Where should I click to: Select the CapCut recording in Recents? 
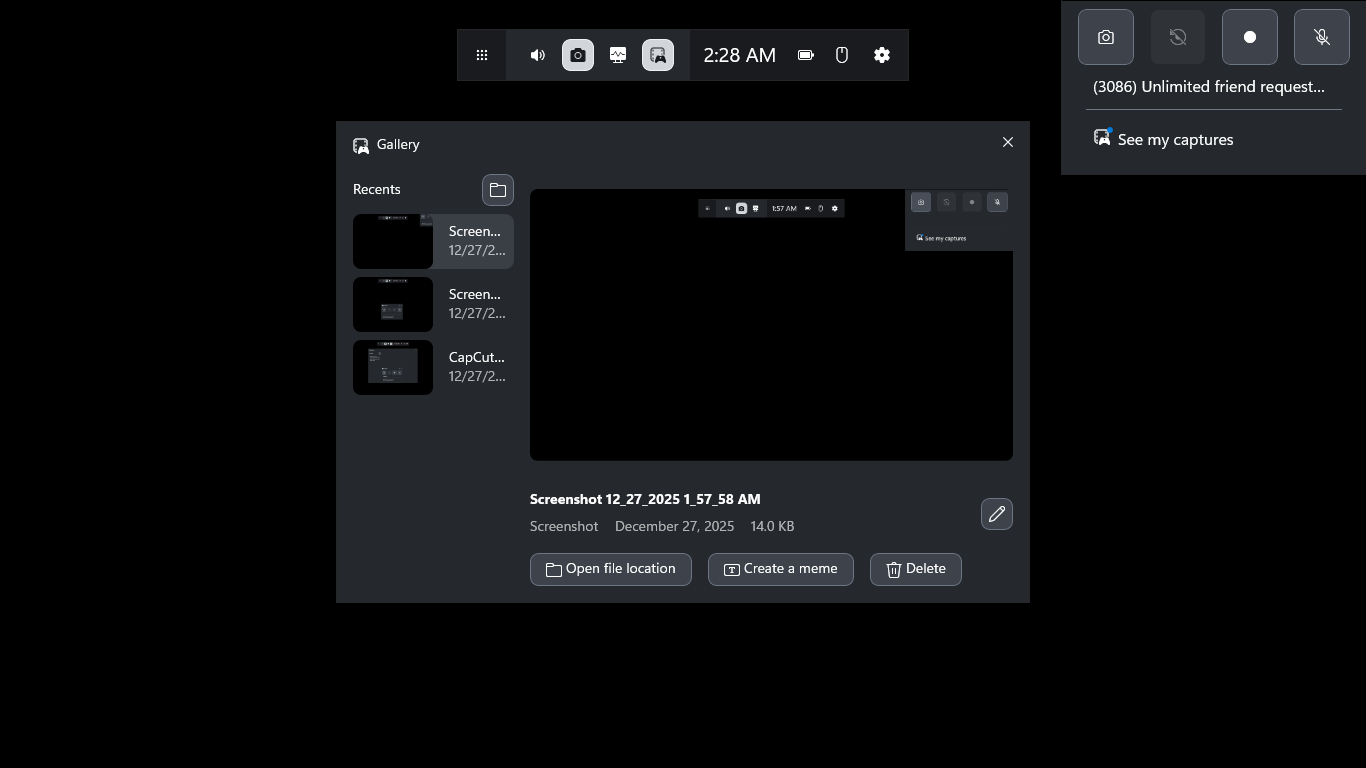click(433, 367)
